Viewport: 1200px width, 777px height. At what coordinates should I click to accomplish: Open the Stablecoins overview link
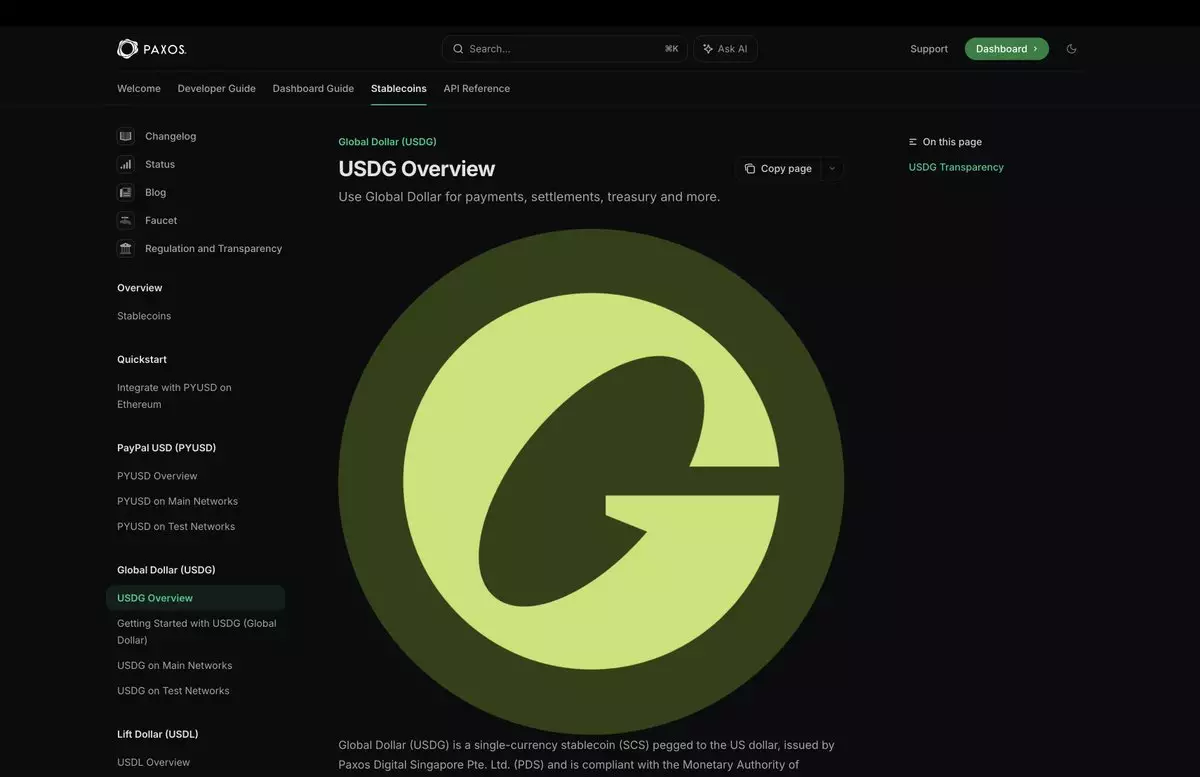point(144,316)
